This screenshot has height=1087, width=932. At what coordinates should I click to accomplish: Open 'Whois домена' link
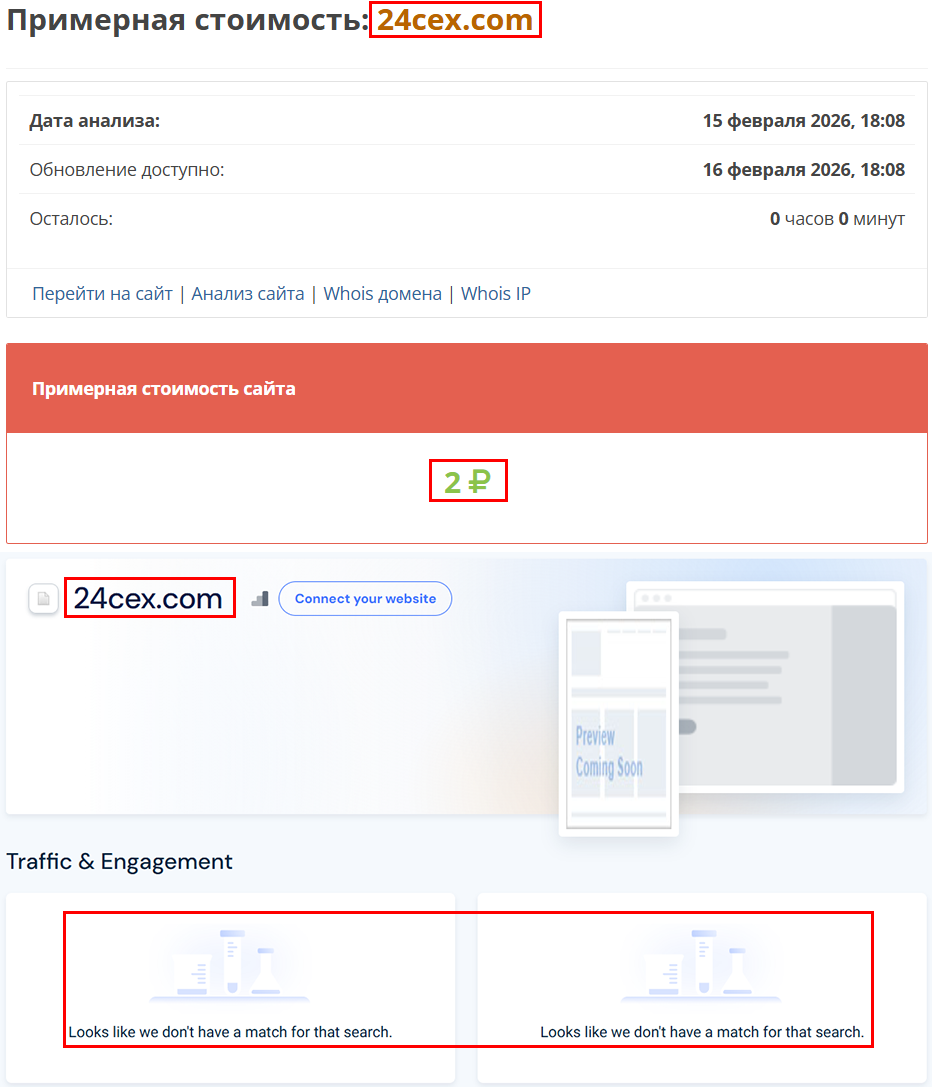coord(383,293)
